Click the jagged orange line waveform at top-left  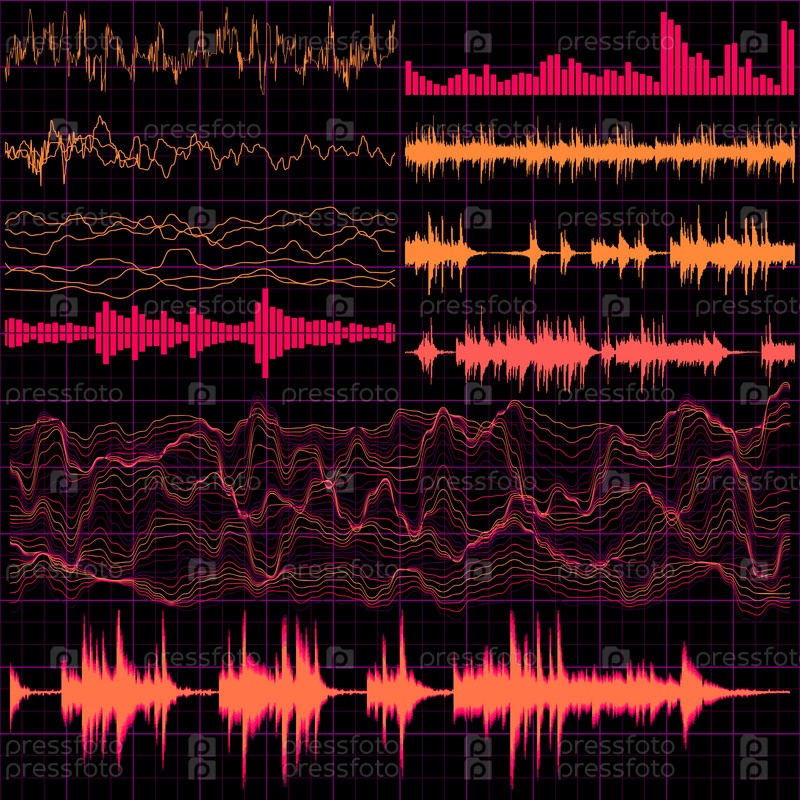[200, 50]
